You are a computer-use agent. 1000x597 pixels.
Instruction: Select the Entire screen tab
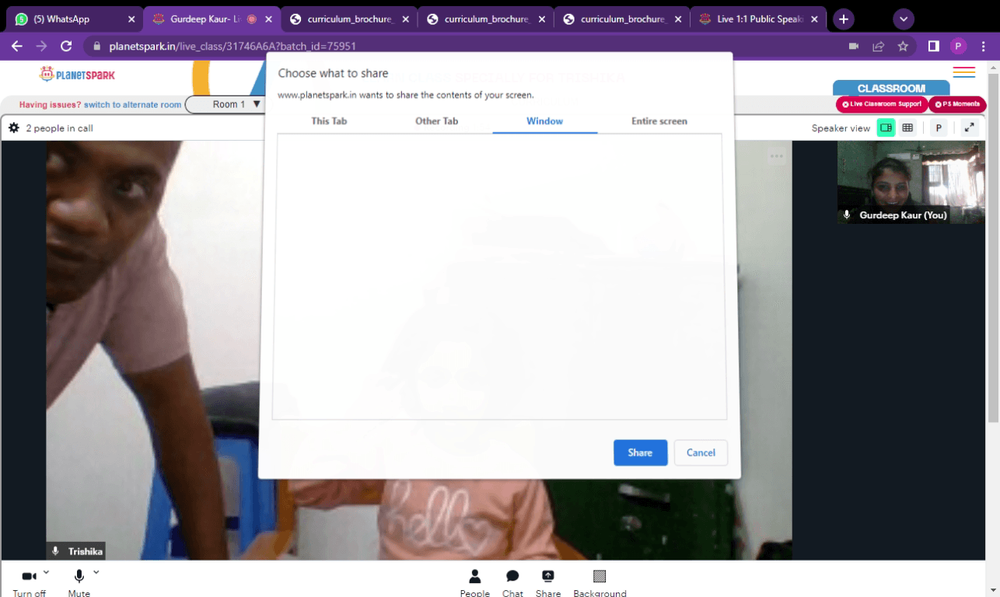659,121
